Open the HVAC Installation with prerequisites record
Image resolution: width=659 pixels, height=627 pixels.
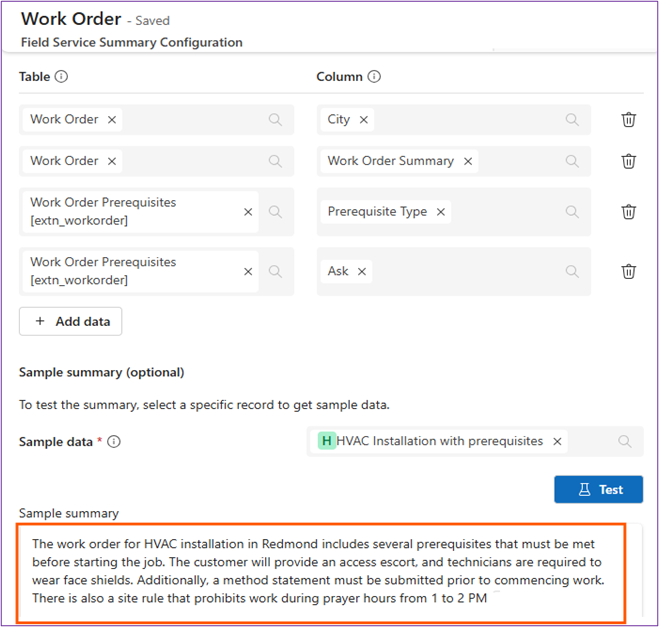click(439, 441)
